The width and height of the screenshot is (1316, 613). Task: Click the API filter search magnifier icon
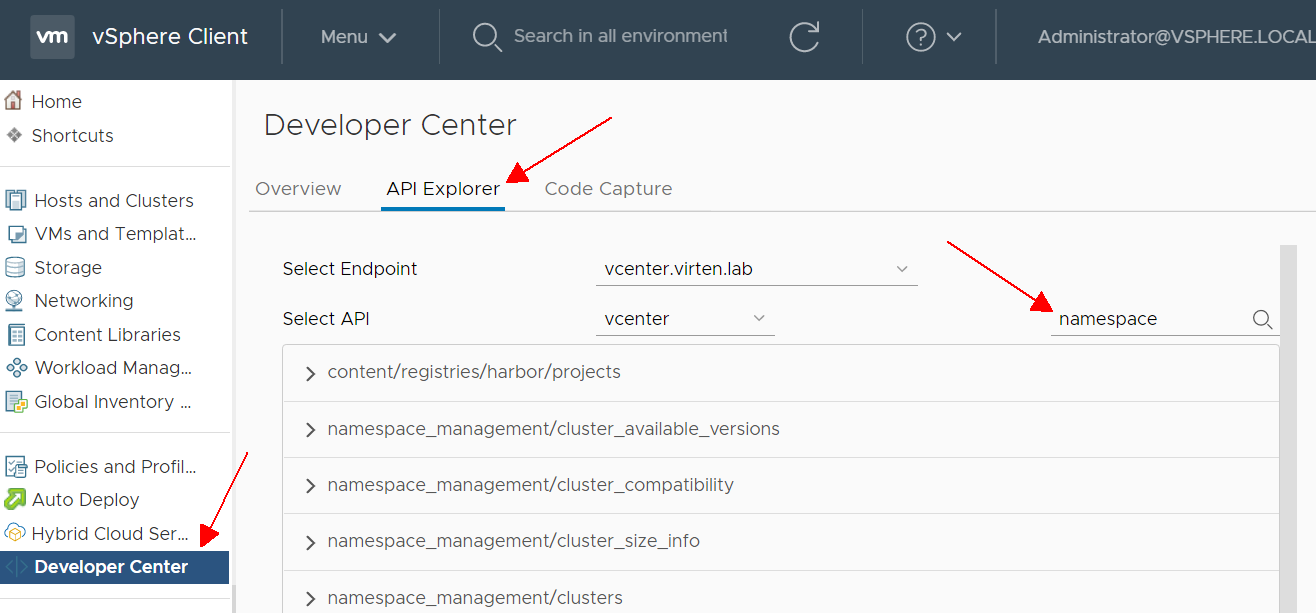click(x=1263, y=320)
